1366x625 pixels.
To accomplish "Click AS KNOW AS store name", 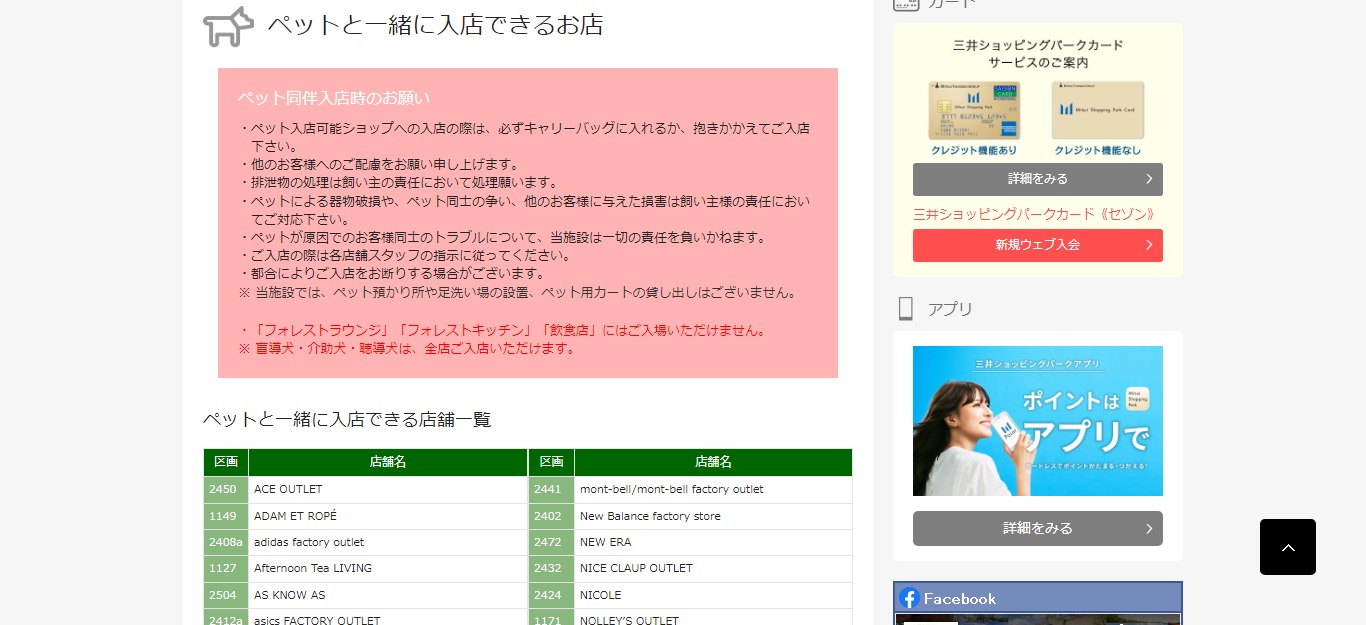I will [290, 595].
